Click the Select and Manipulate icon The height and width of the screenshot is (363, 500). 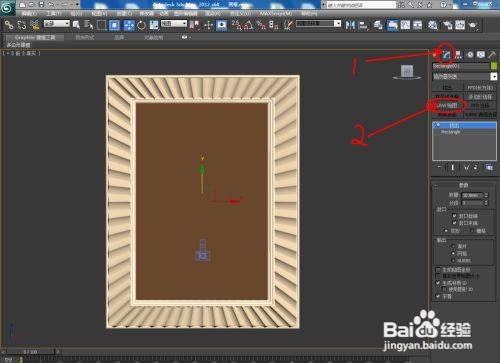(209, 25)
